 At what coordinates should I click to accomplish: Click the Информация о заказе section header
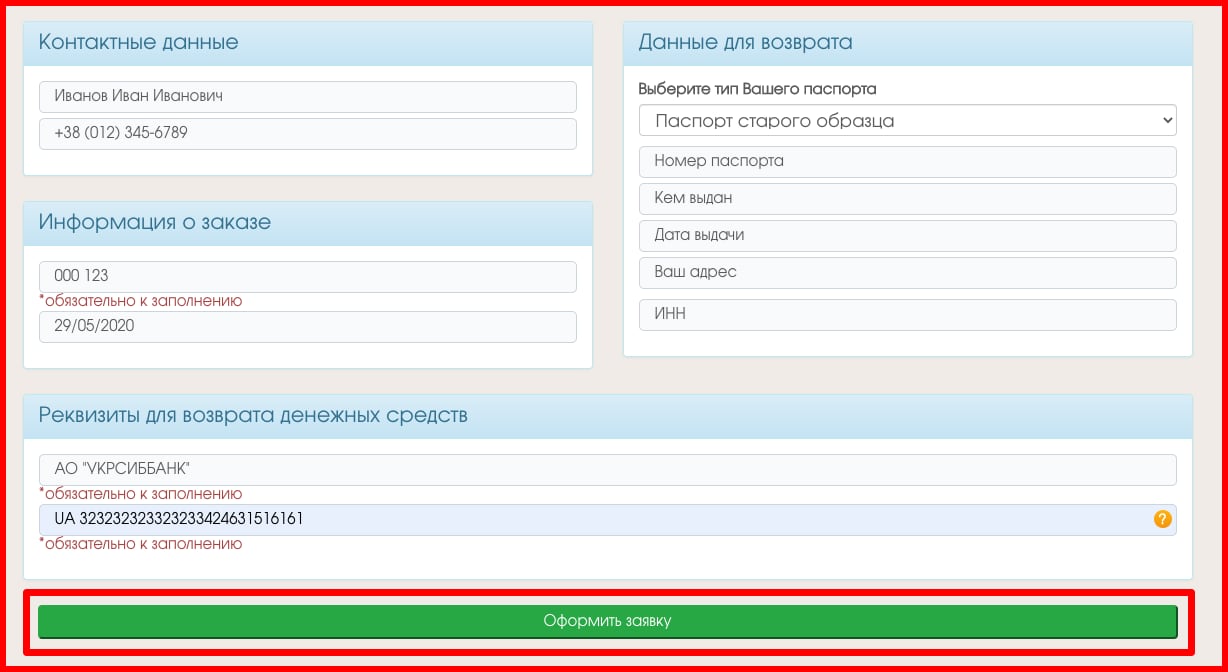click(x=155, y=222)
